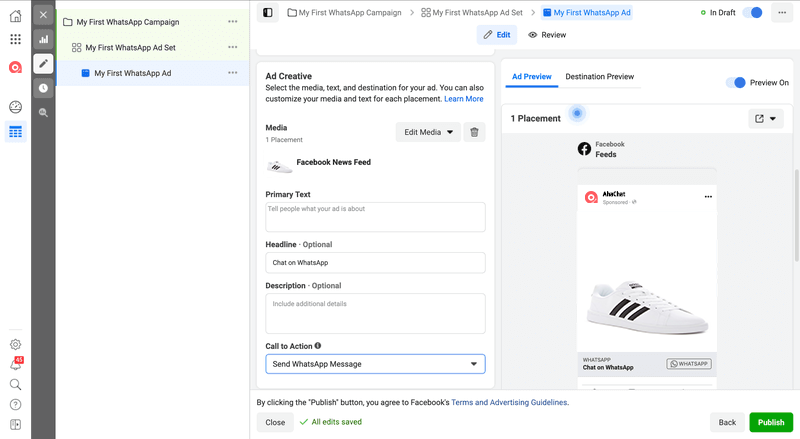The width and height of the screenshot is (800, 439).
Task: Open Call to Action dropdown Send WhatsApp Message
Action: (x=376, y=364)
